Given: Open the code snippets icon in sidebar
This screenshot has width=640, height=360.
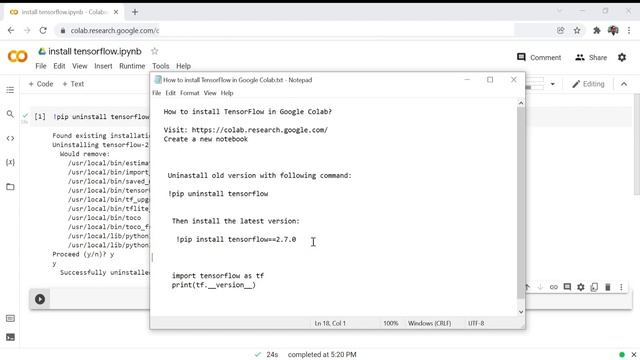Looking at the screenshot, I should point(10,138).
